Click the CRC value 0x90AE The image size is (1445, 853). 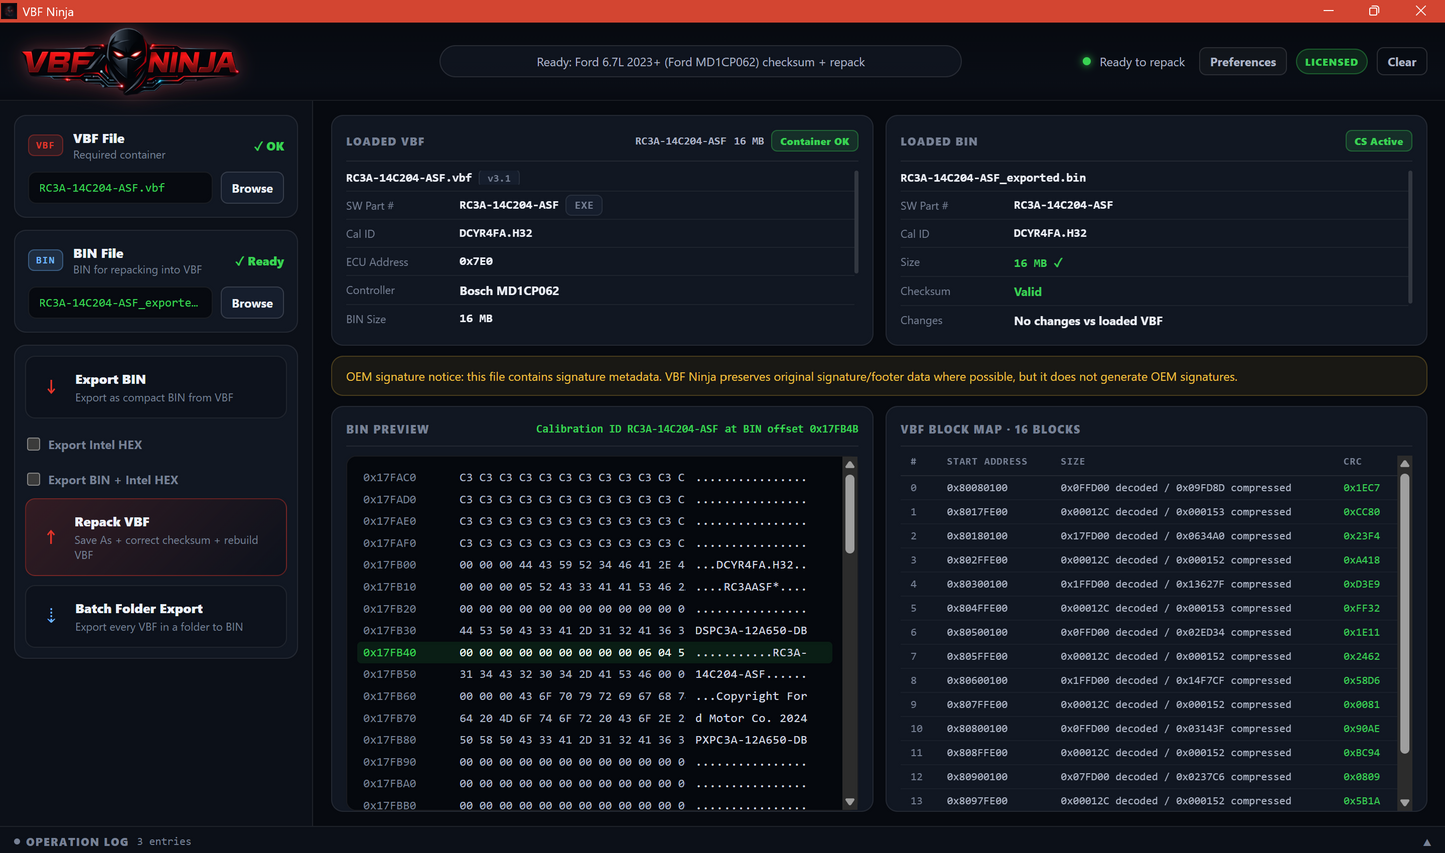1361,728
